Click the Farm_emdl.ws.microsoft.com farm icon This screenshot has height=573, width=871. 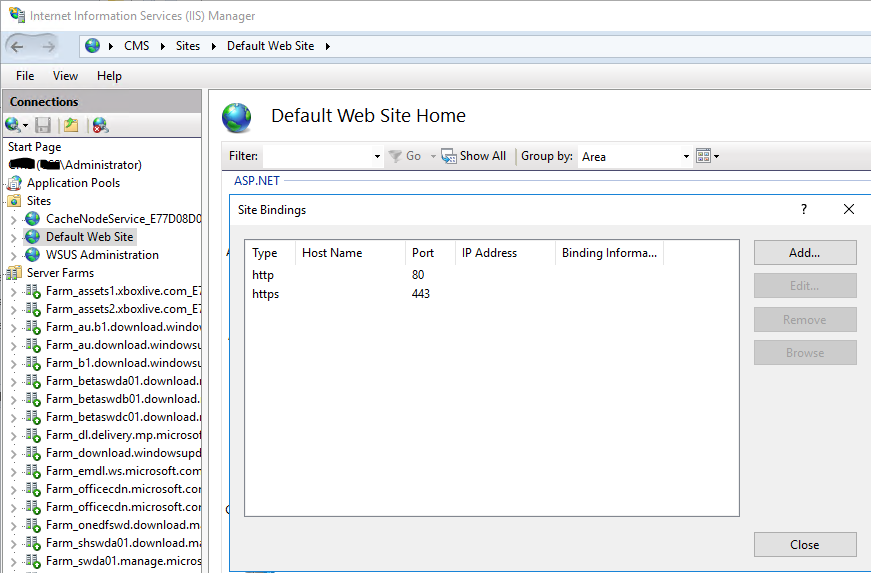pos(33,471)
